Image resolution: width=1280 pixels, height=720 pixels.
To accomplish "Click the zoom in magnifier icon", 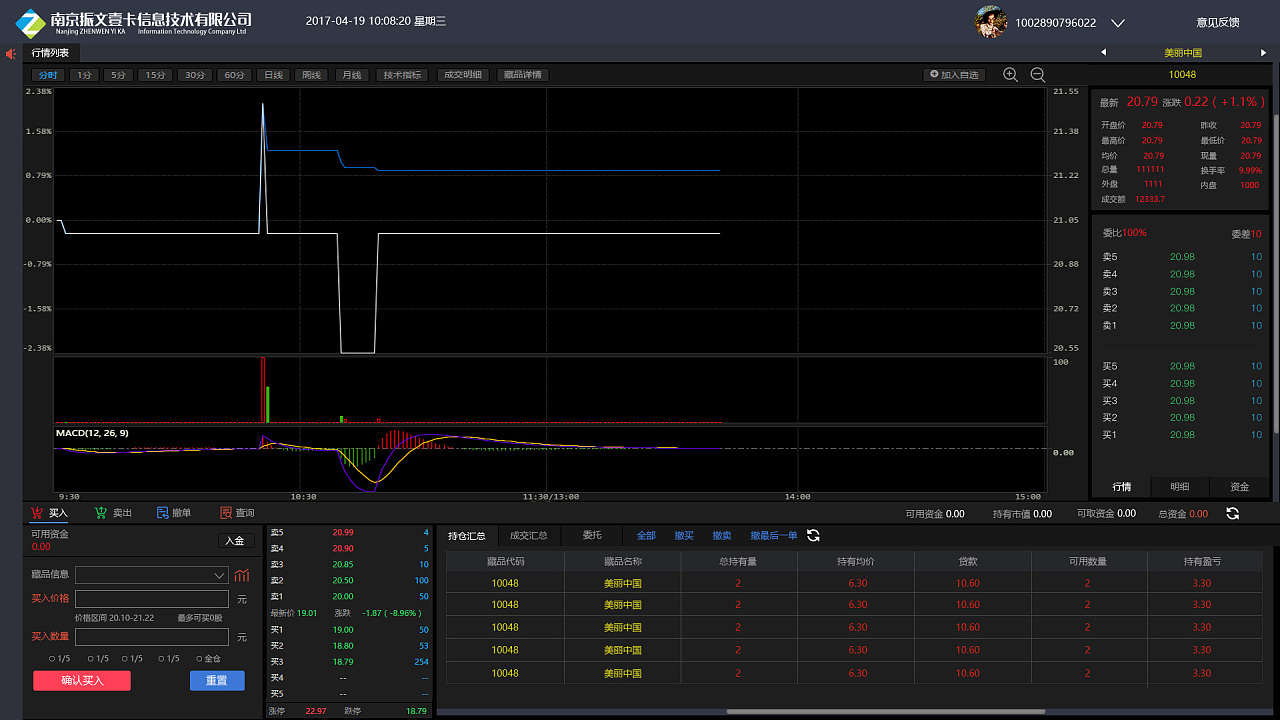I will [1010, 75].
